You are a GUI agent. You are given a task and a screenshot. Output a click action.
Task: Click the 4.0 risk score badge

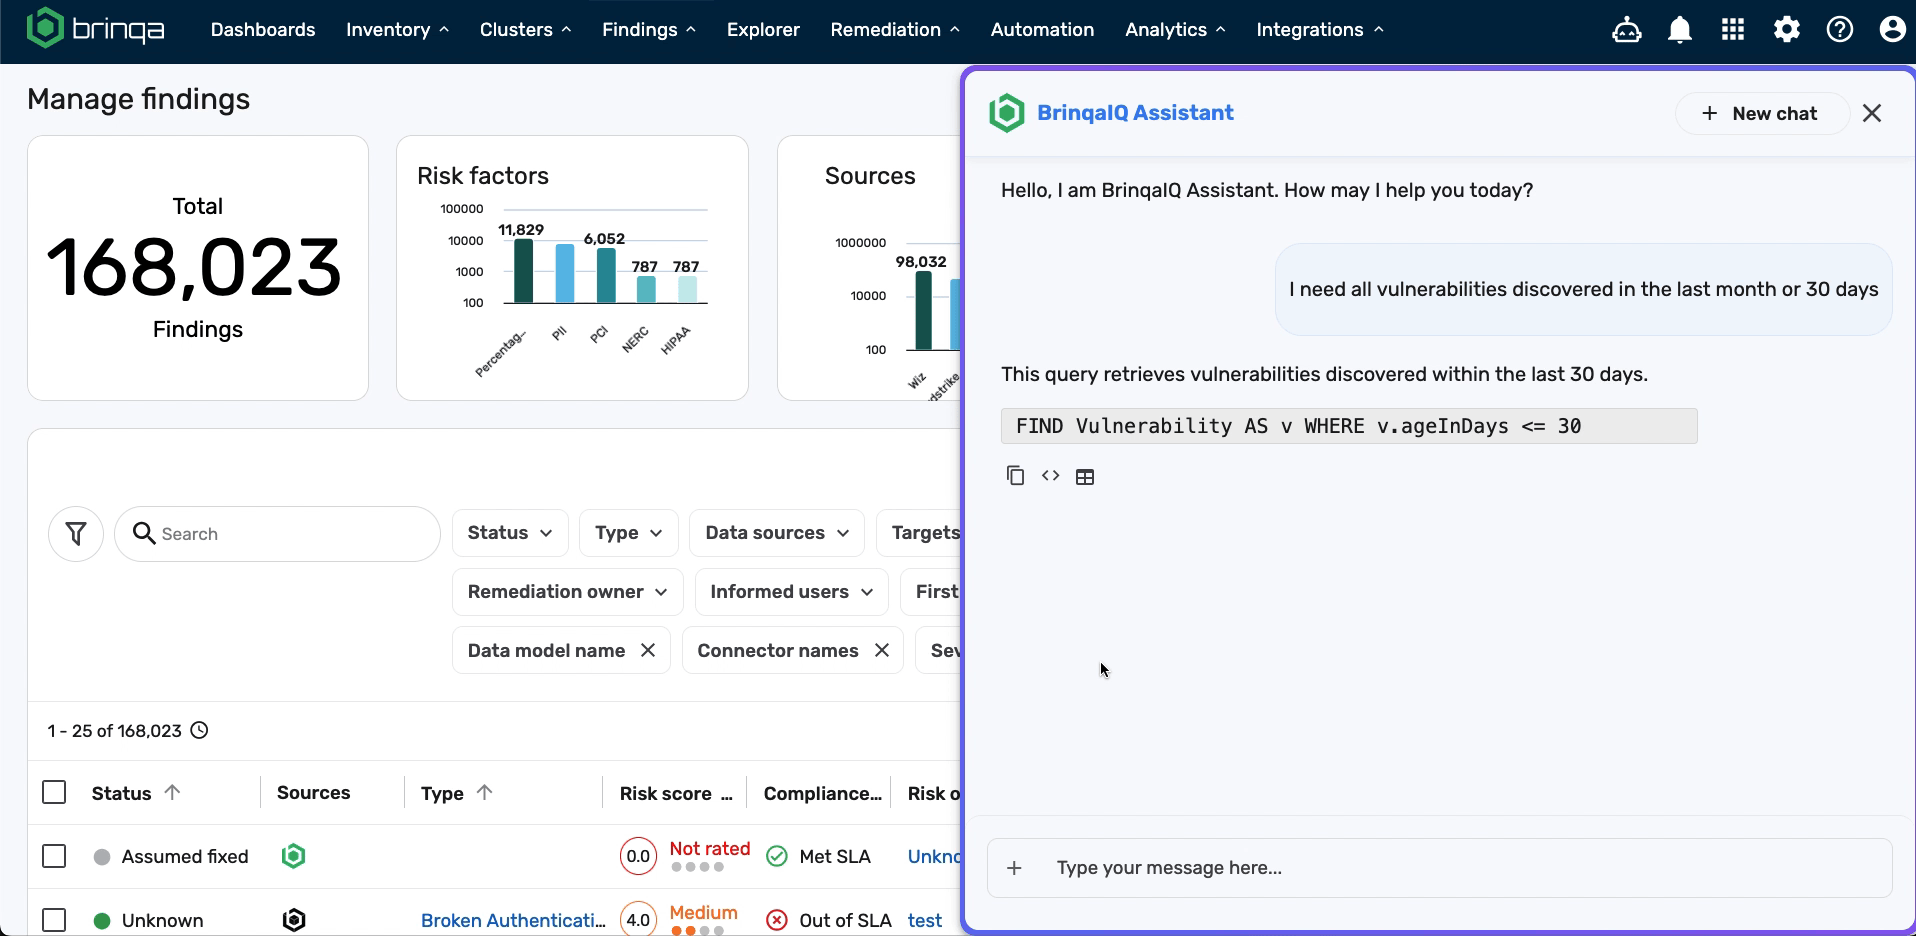click(638, 919)
